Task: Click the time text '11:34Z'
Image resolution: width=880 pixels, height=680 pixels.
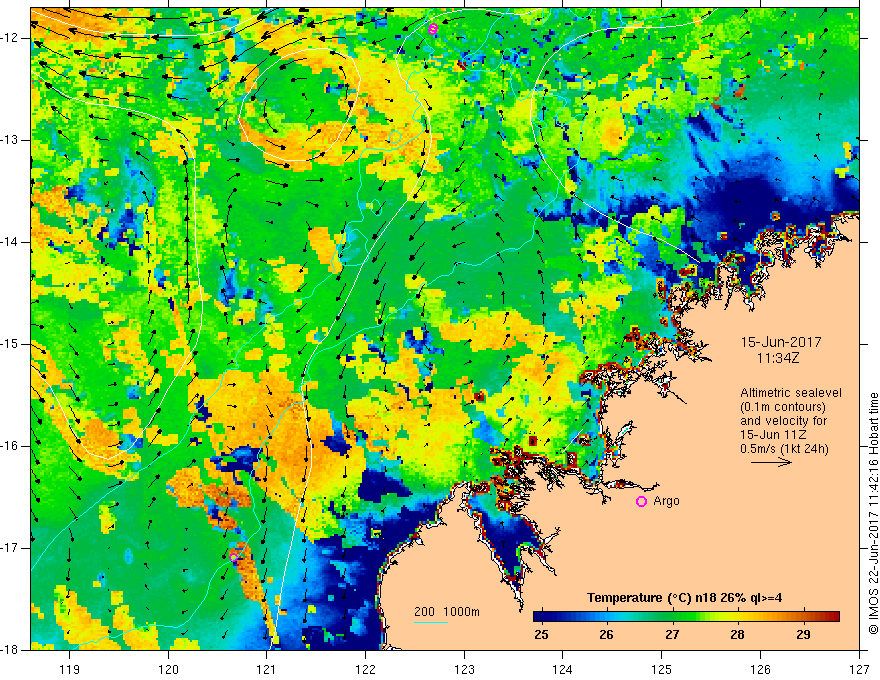Action: pyautogui.click(x=777, y=359)
